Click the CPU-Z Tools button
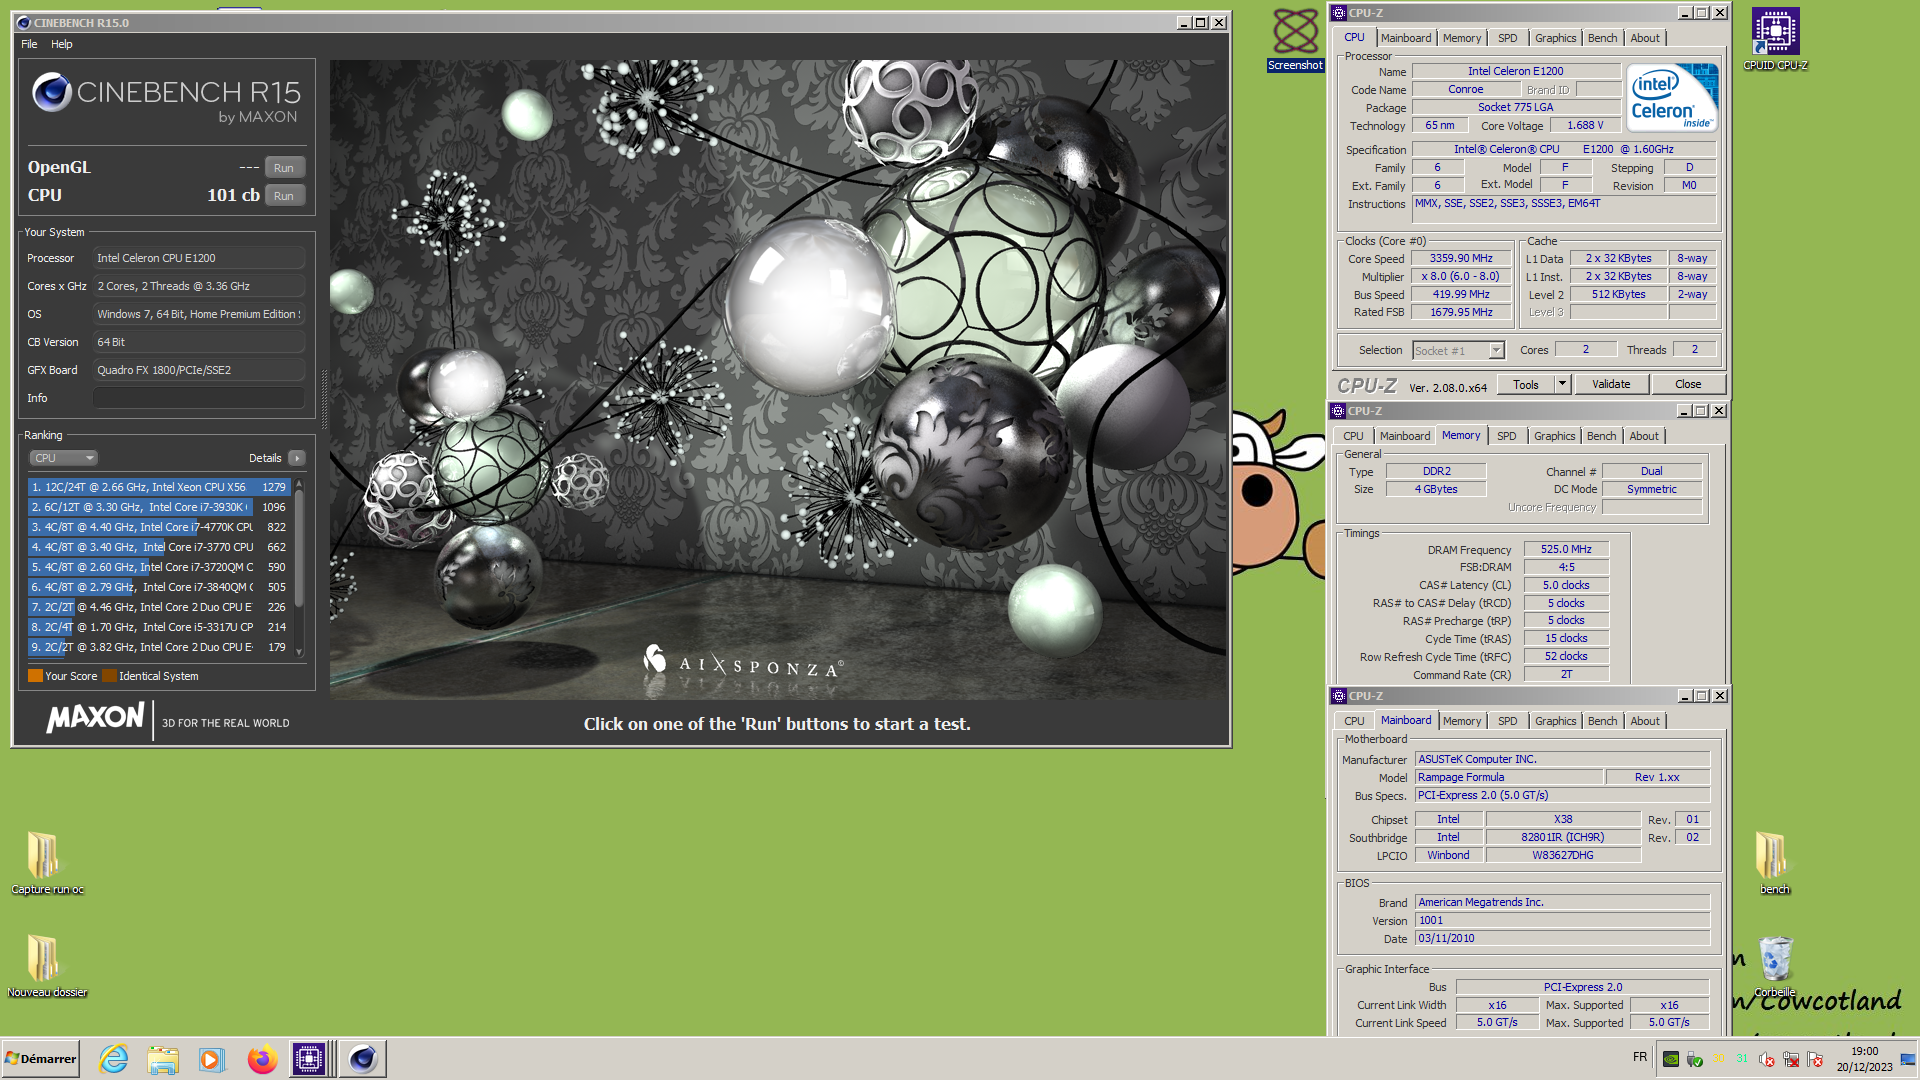 coord(1526,384)
